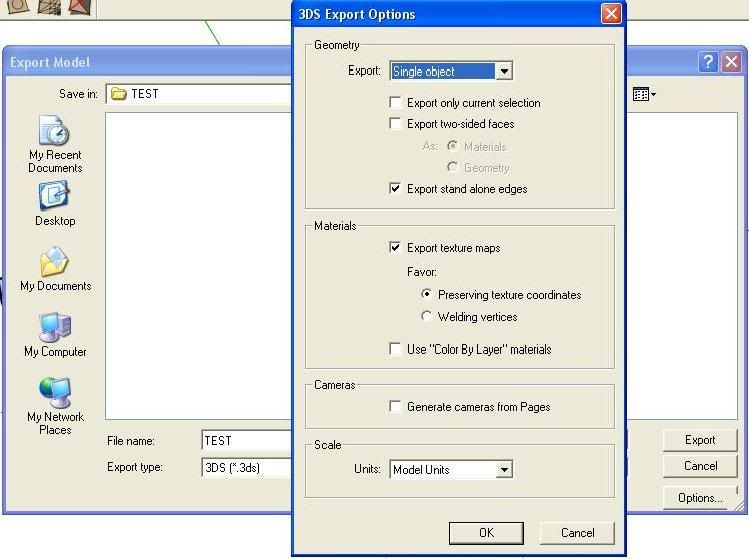The image size is (749, 559).
Task: Click Cancel in Export Model dialog
Action: [x=700, y=466]
